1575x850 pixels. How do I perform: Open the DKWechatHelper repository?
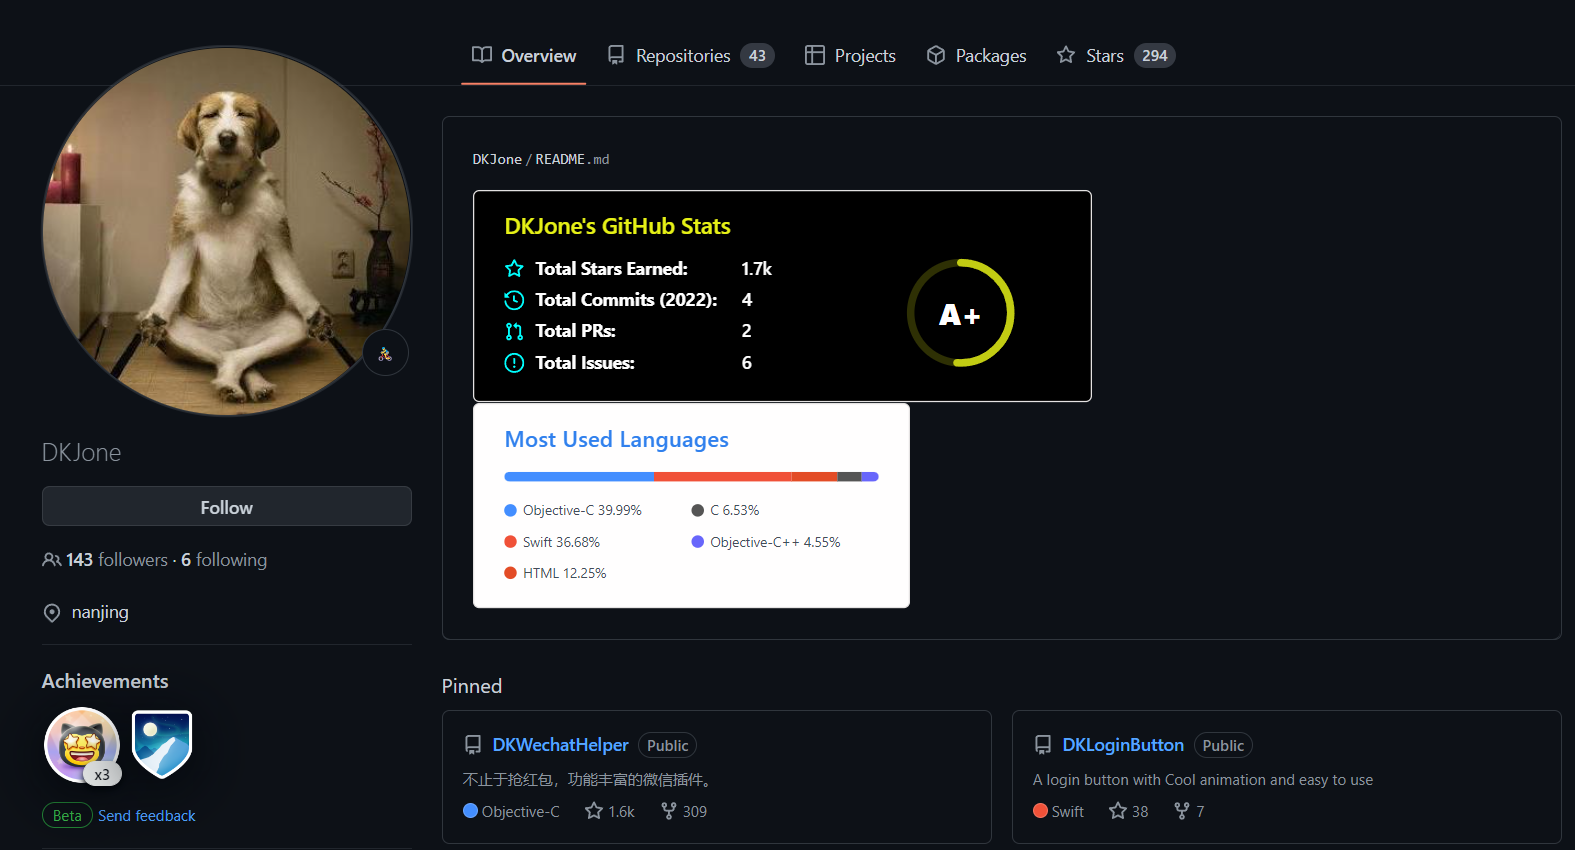point(561,745)
